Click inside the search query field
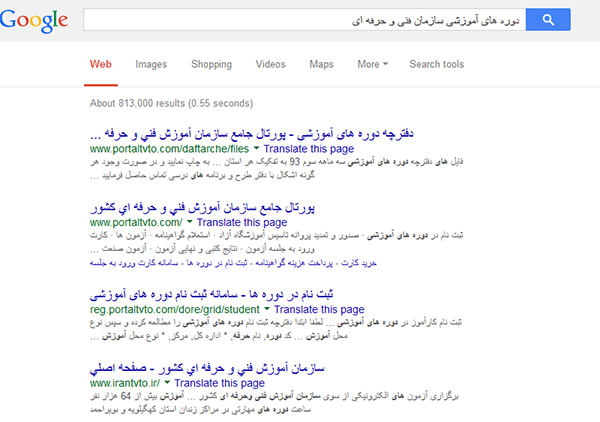The height and width of the screenshot is (422, 600). click(300, 19)
